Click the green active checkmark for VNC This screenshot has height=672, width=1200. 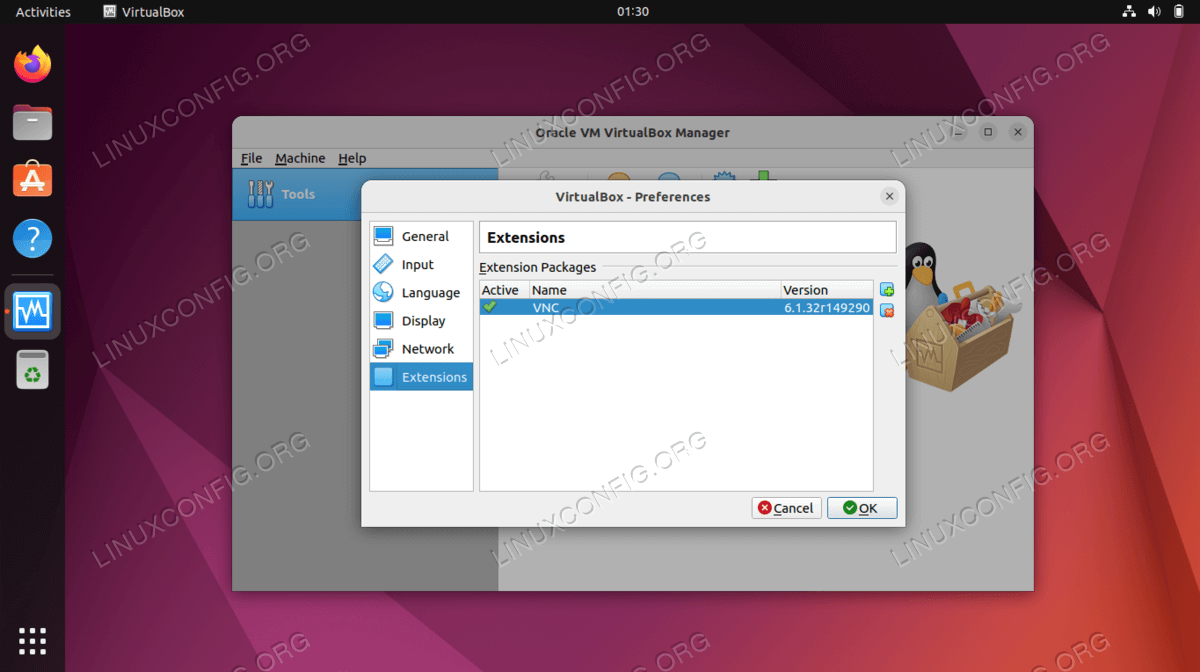tap(490, 308)
